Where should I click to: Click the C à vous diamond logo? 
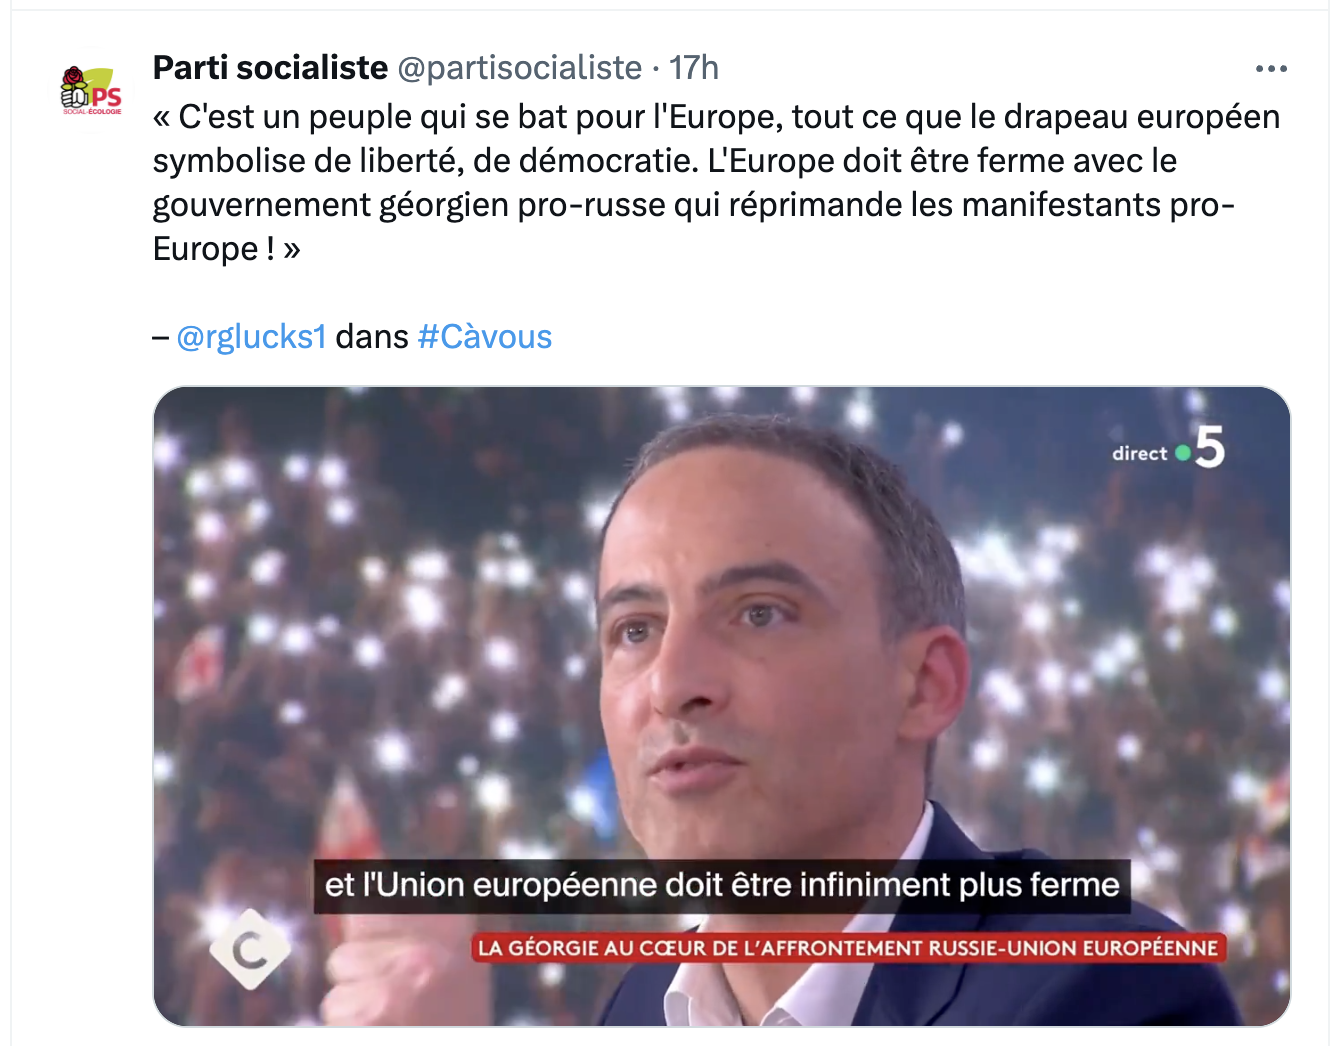click(249, 949)
